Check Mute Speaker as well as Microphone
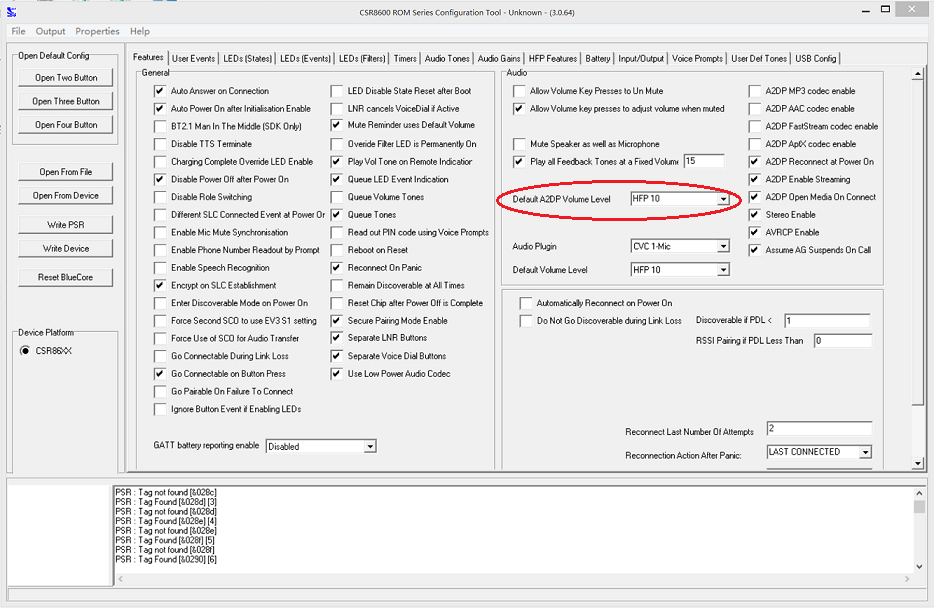This screenshot has height=608, width=934. (519, 144)
